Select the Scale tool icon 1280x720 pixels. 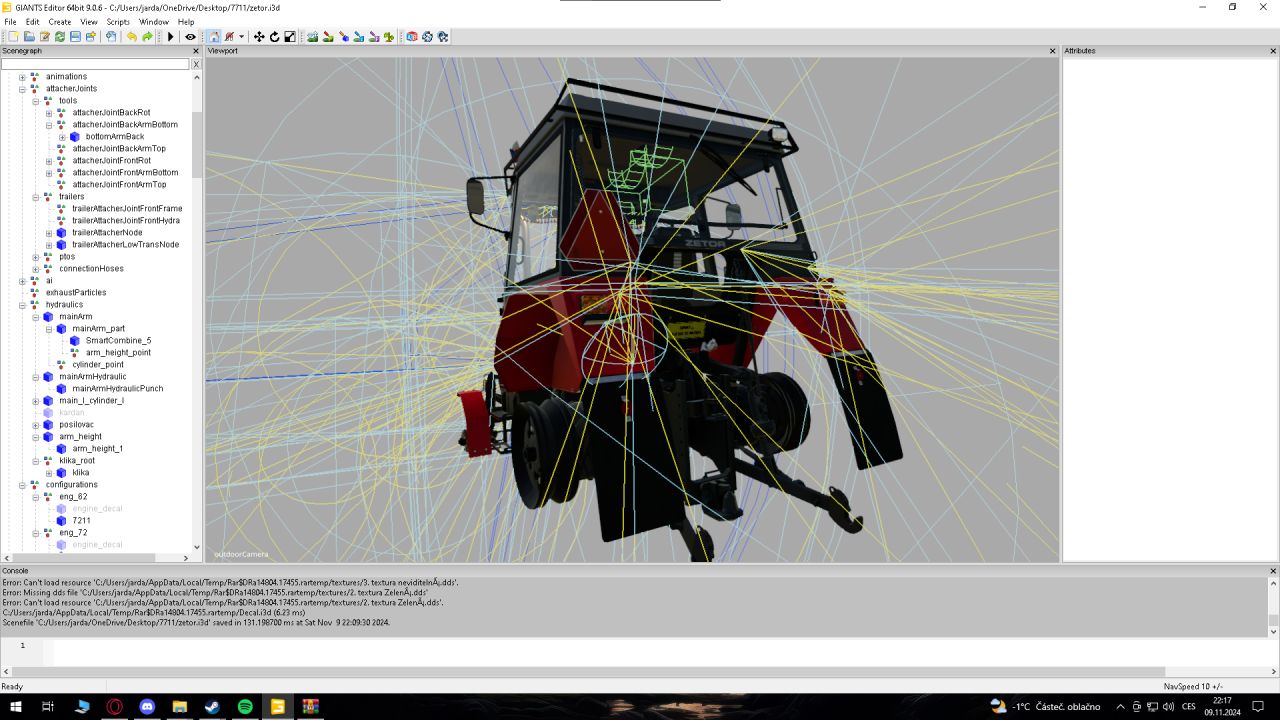coord(290,37)
